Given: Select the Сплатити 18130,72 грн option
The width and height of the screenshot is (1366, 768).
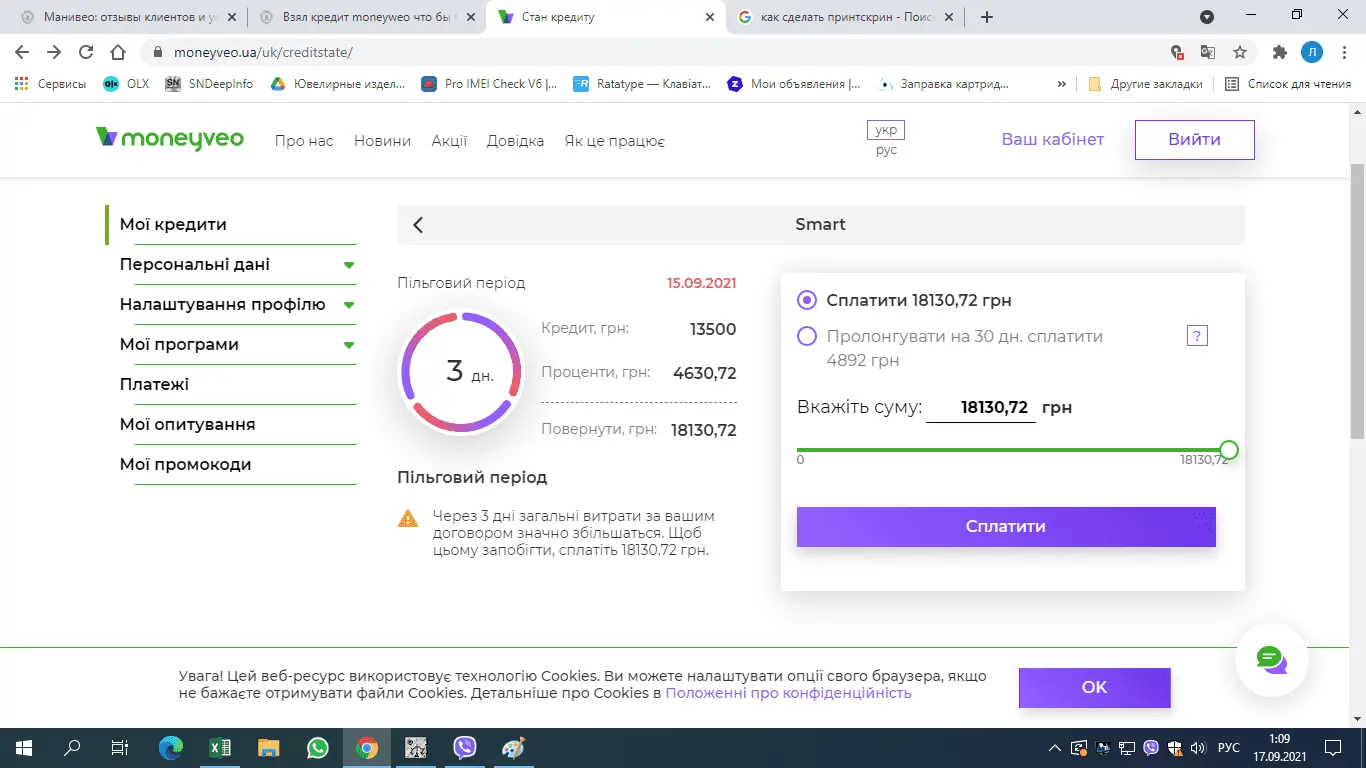Looking at the screenshot, I should click(807, 300).
